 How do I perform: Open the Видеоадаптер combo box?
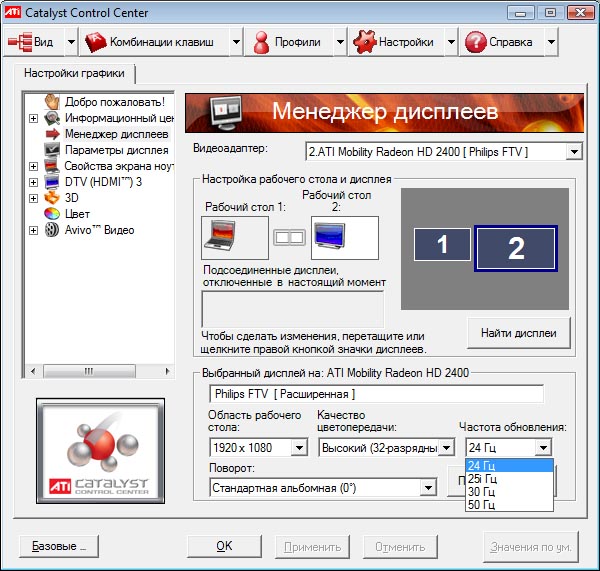(x=574, y=152)
